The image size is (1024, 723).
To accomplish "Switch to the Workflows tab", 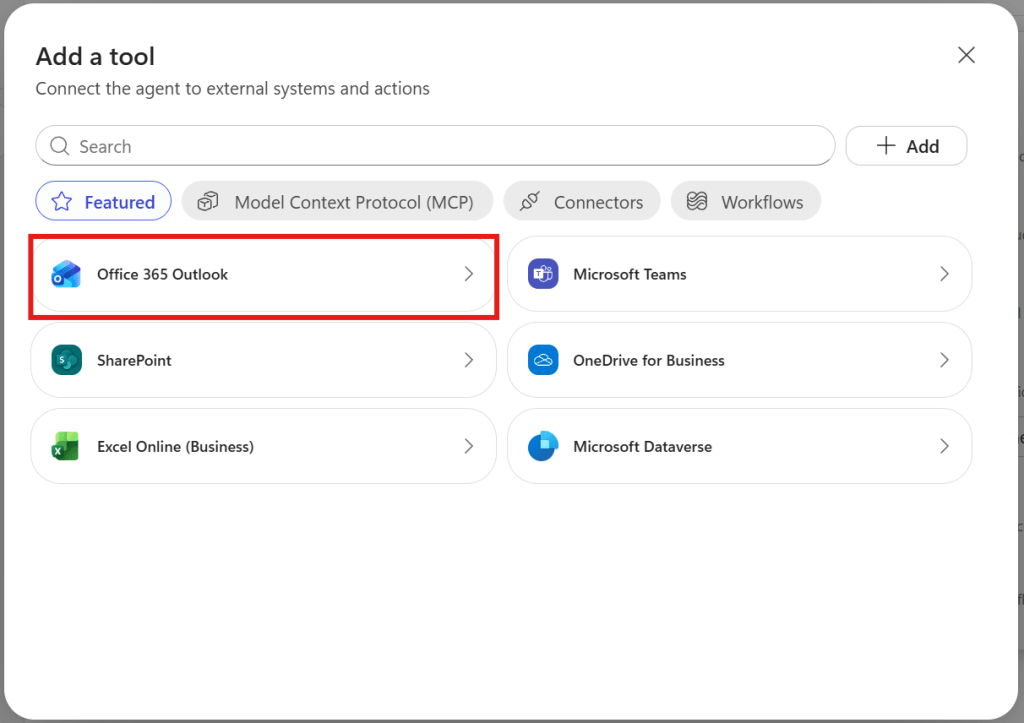I will click(746, 201).
